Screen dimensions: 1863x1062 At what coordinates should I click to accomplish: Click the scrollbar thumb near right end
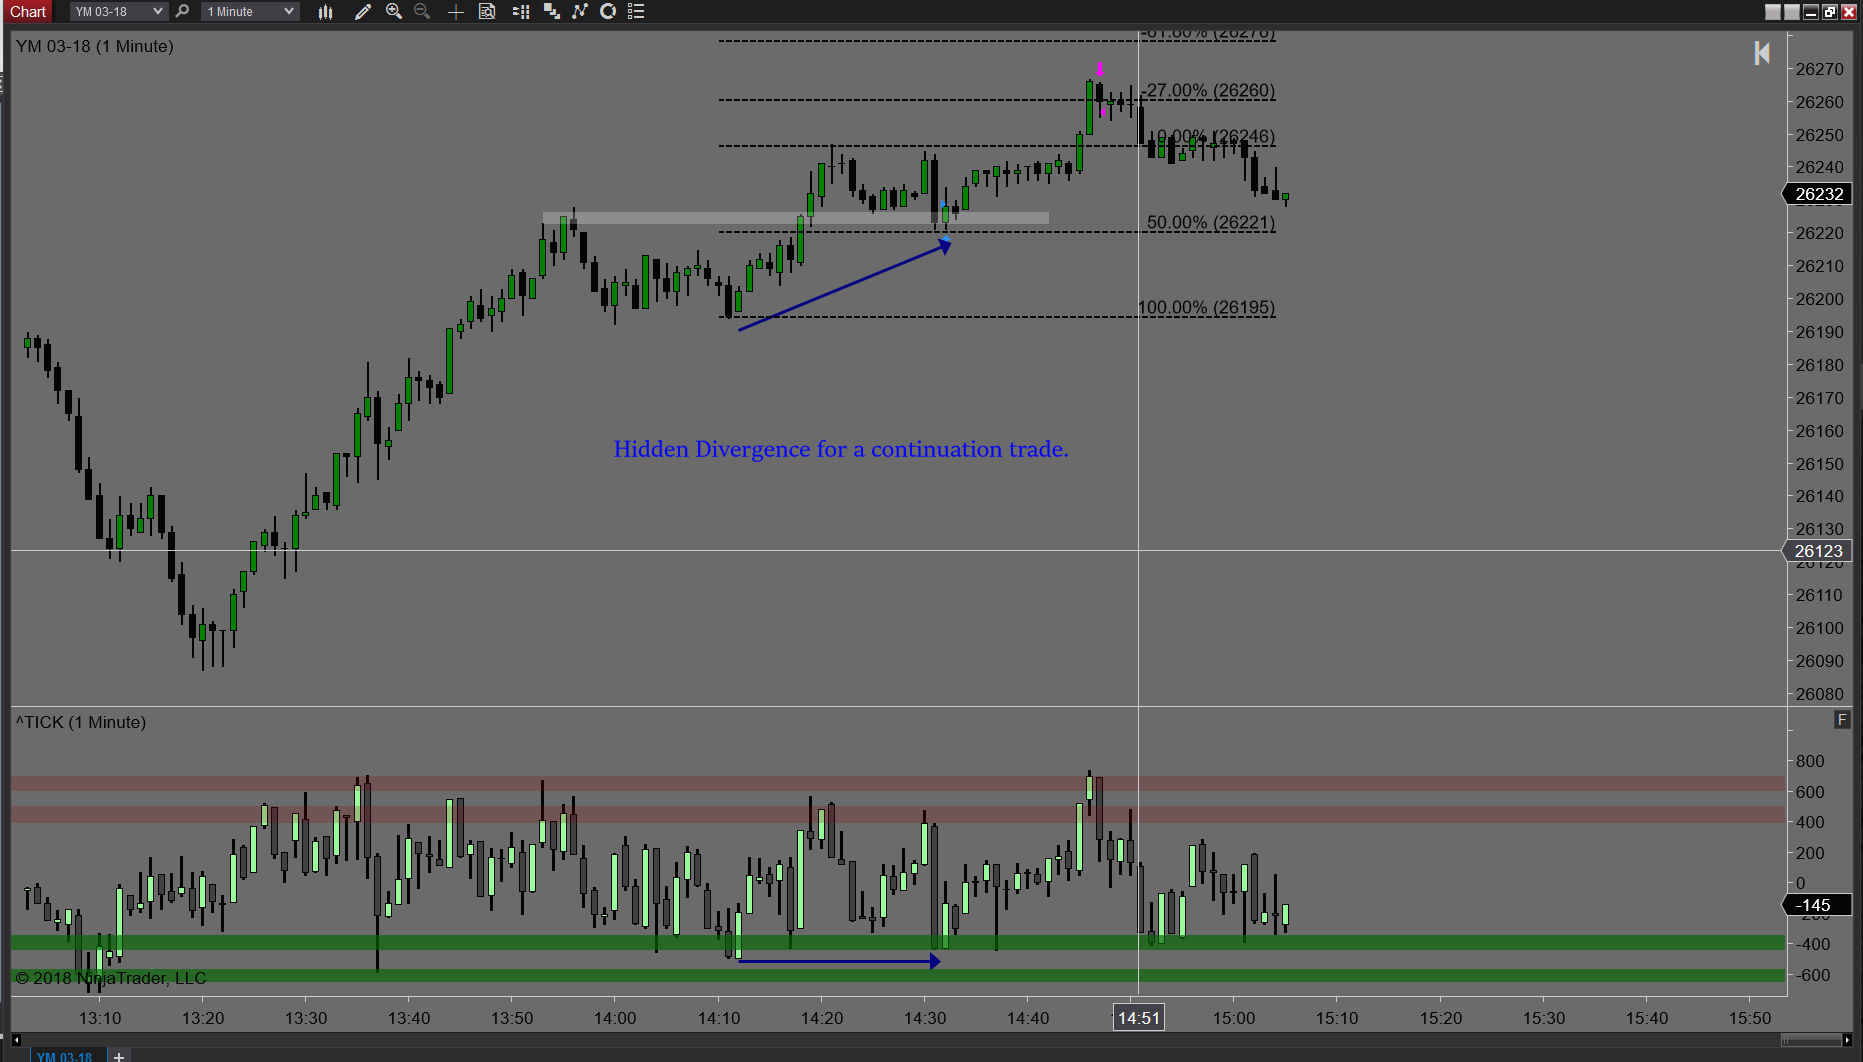coord(1810,1040)
